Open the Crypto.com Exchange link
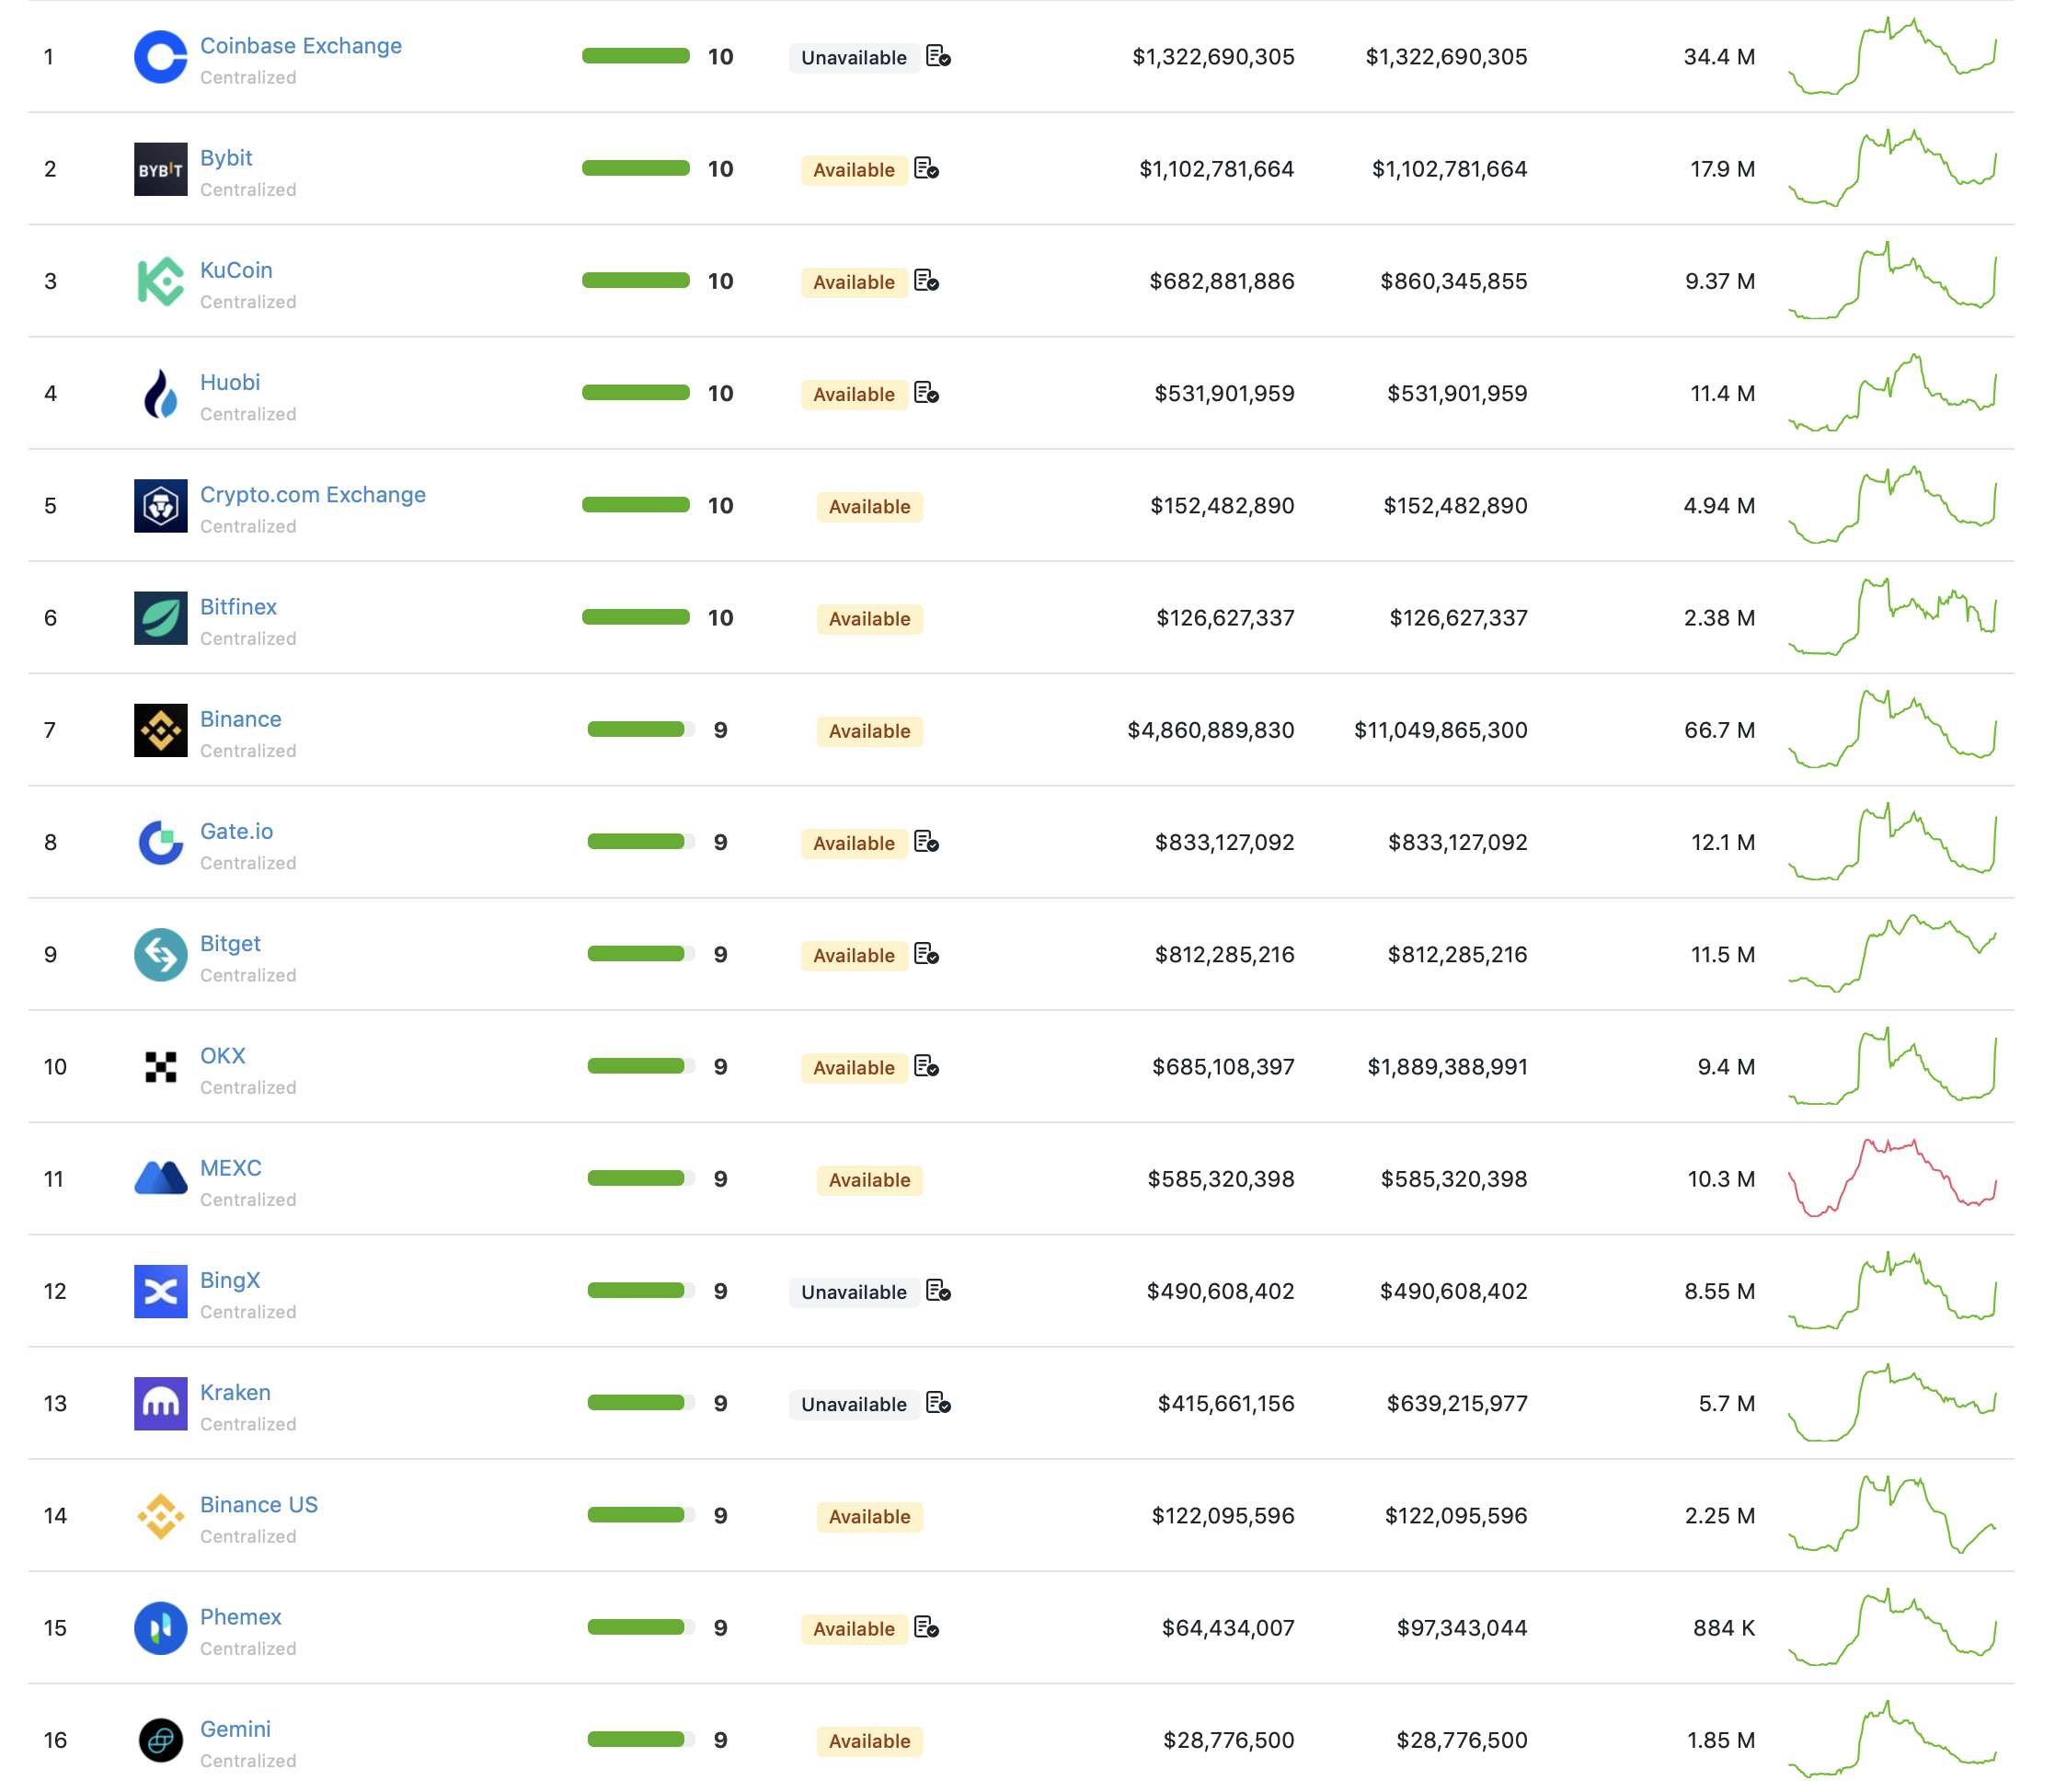Viewport: 2055px width, 1792px height. point(312,495)
